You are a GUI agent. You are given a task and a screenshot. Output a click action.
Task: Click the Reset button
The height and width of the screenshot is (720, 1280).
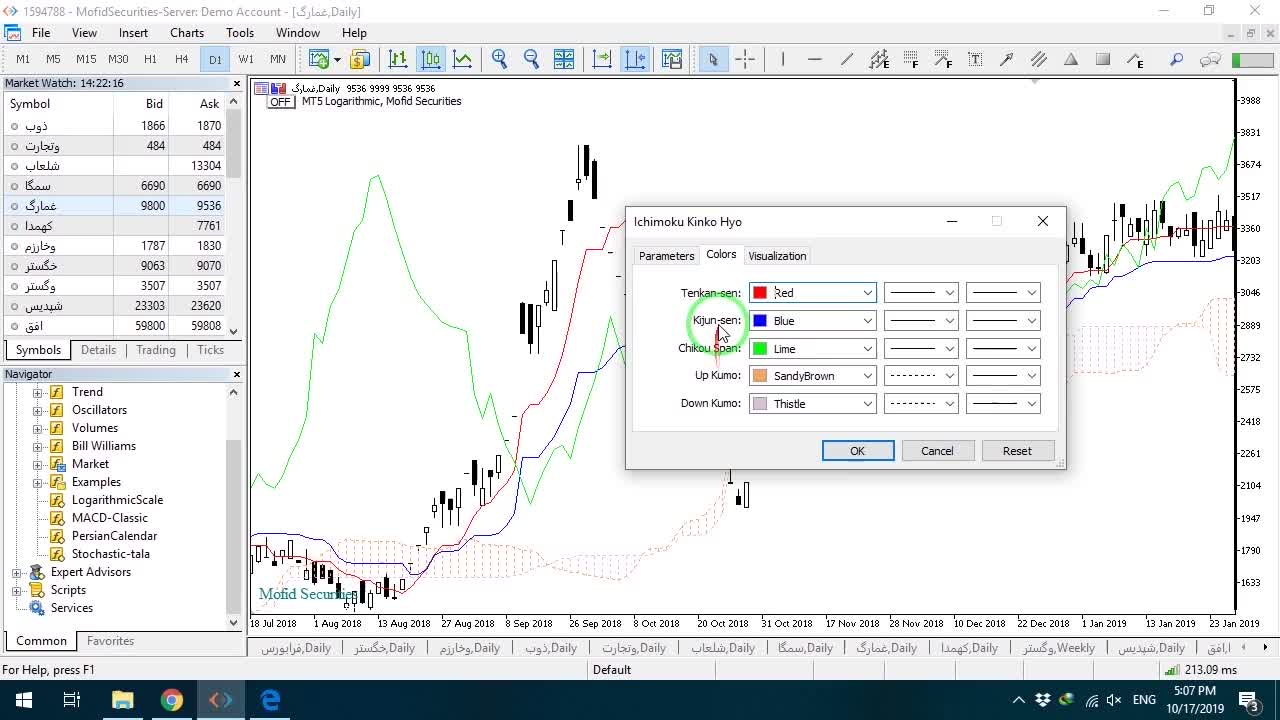[x=1017, y=451]
